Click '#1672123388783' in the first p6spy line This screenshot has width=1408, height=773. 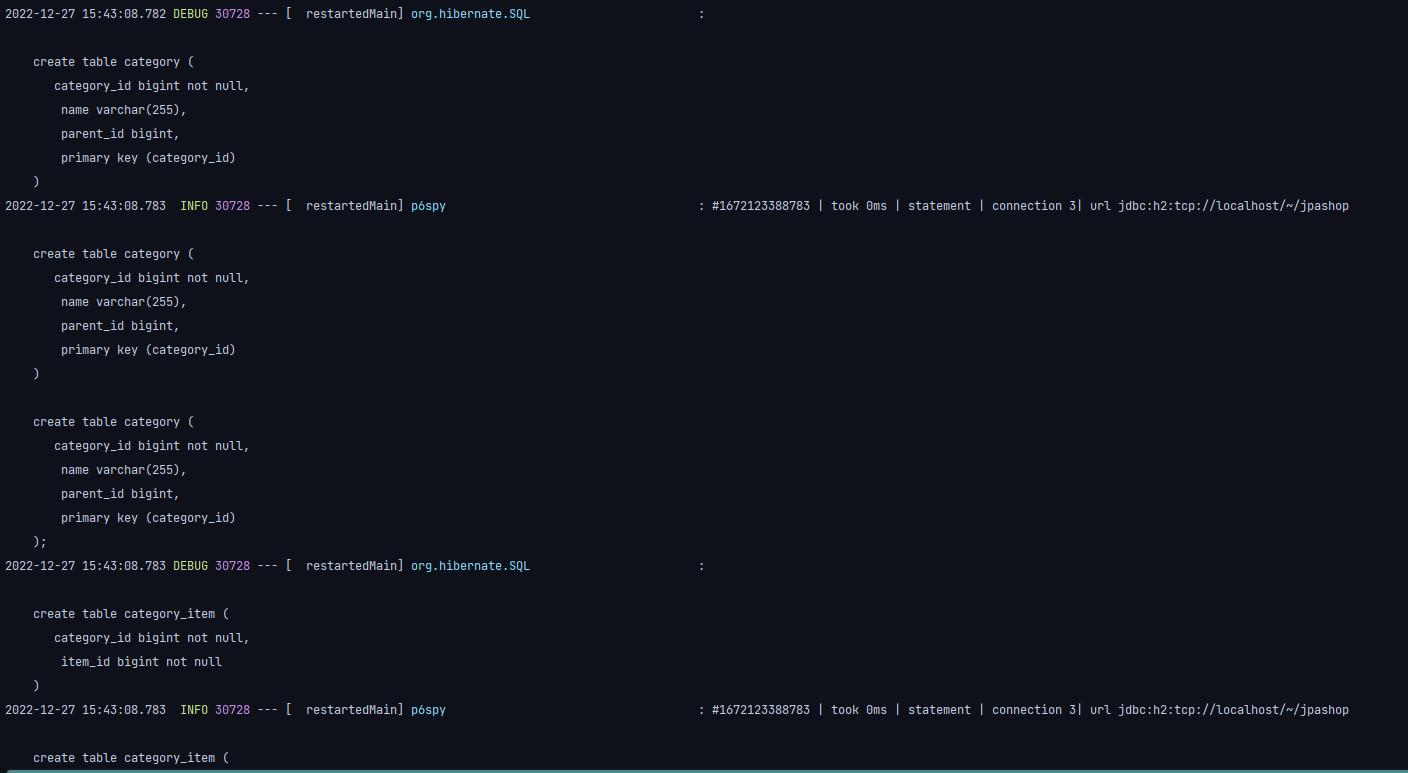pos(760,206)
